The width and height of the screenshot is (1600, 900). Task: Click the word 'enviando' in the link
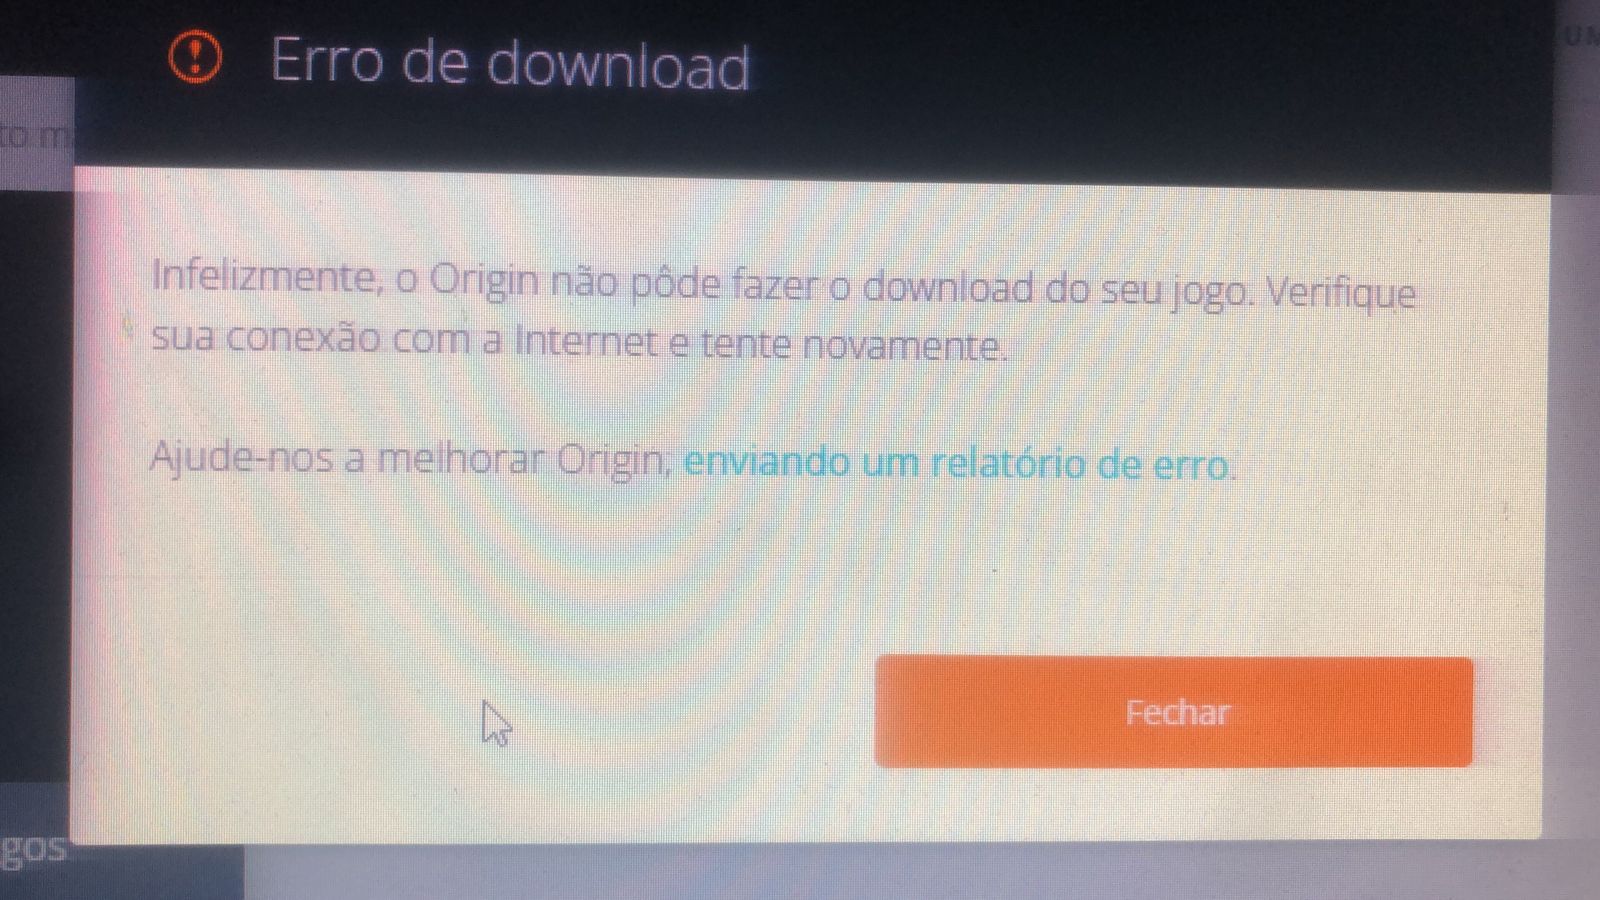(x=767, y=462)
